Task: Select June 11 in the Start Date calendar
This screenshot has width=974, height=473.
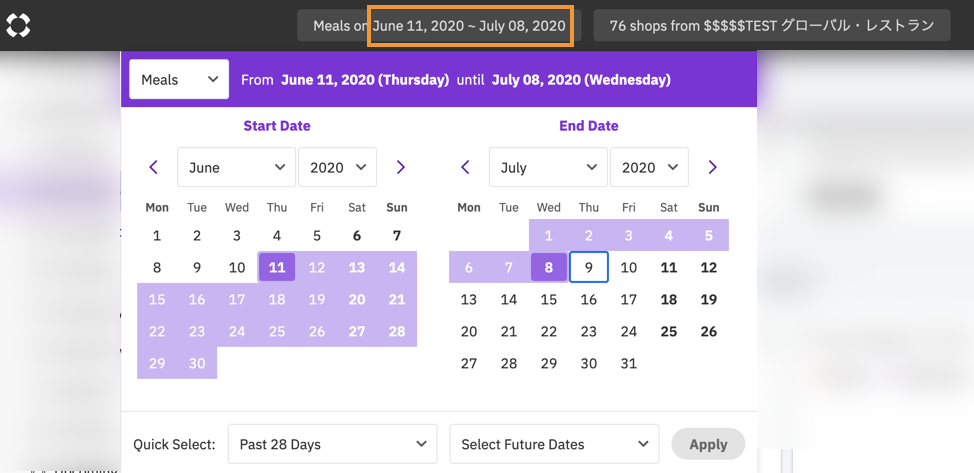Action: pyautogui.click(x=277, y=268)
